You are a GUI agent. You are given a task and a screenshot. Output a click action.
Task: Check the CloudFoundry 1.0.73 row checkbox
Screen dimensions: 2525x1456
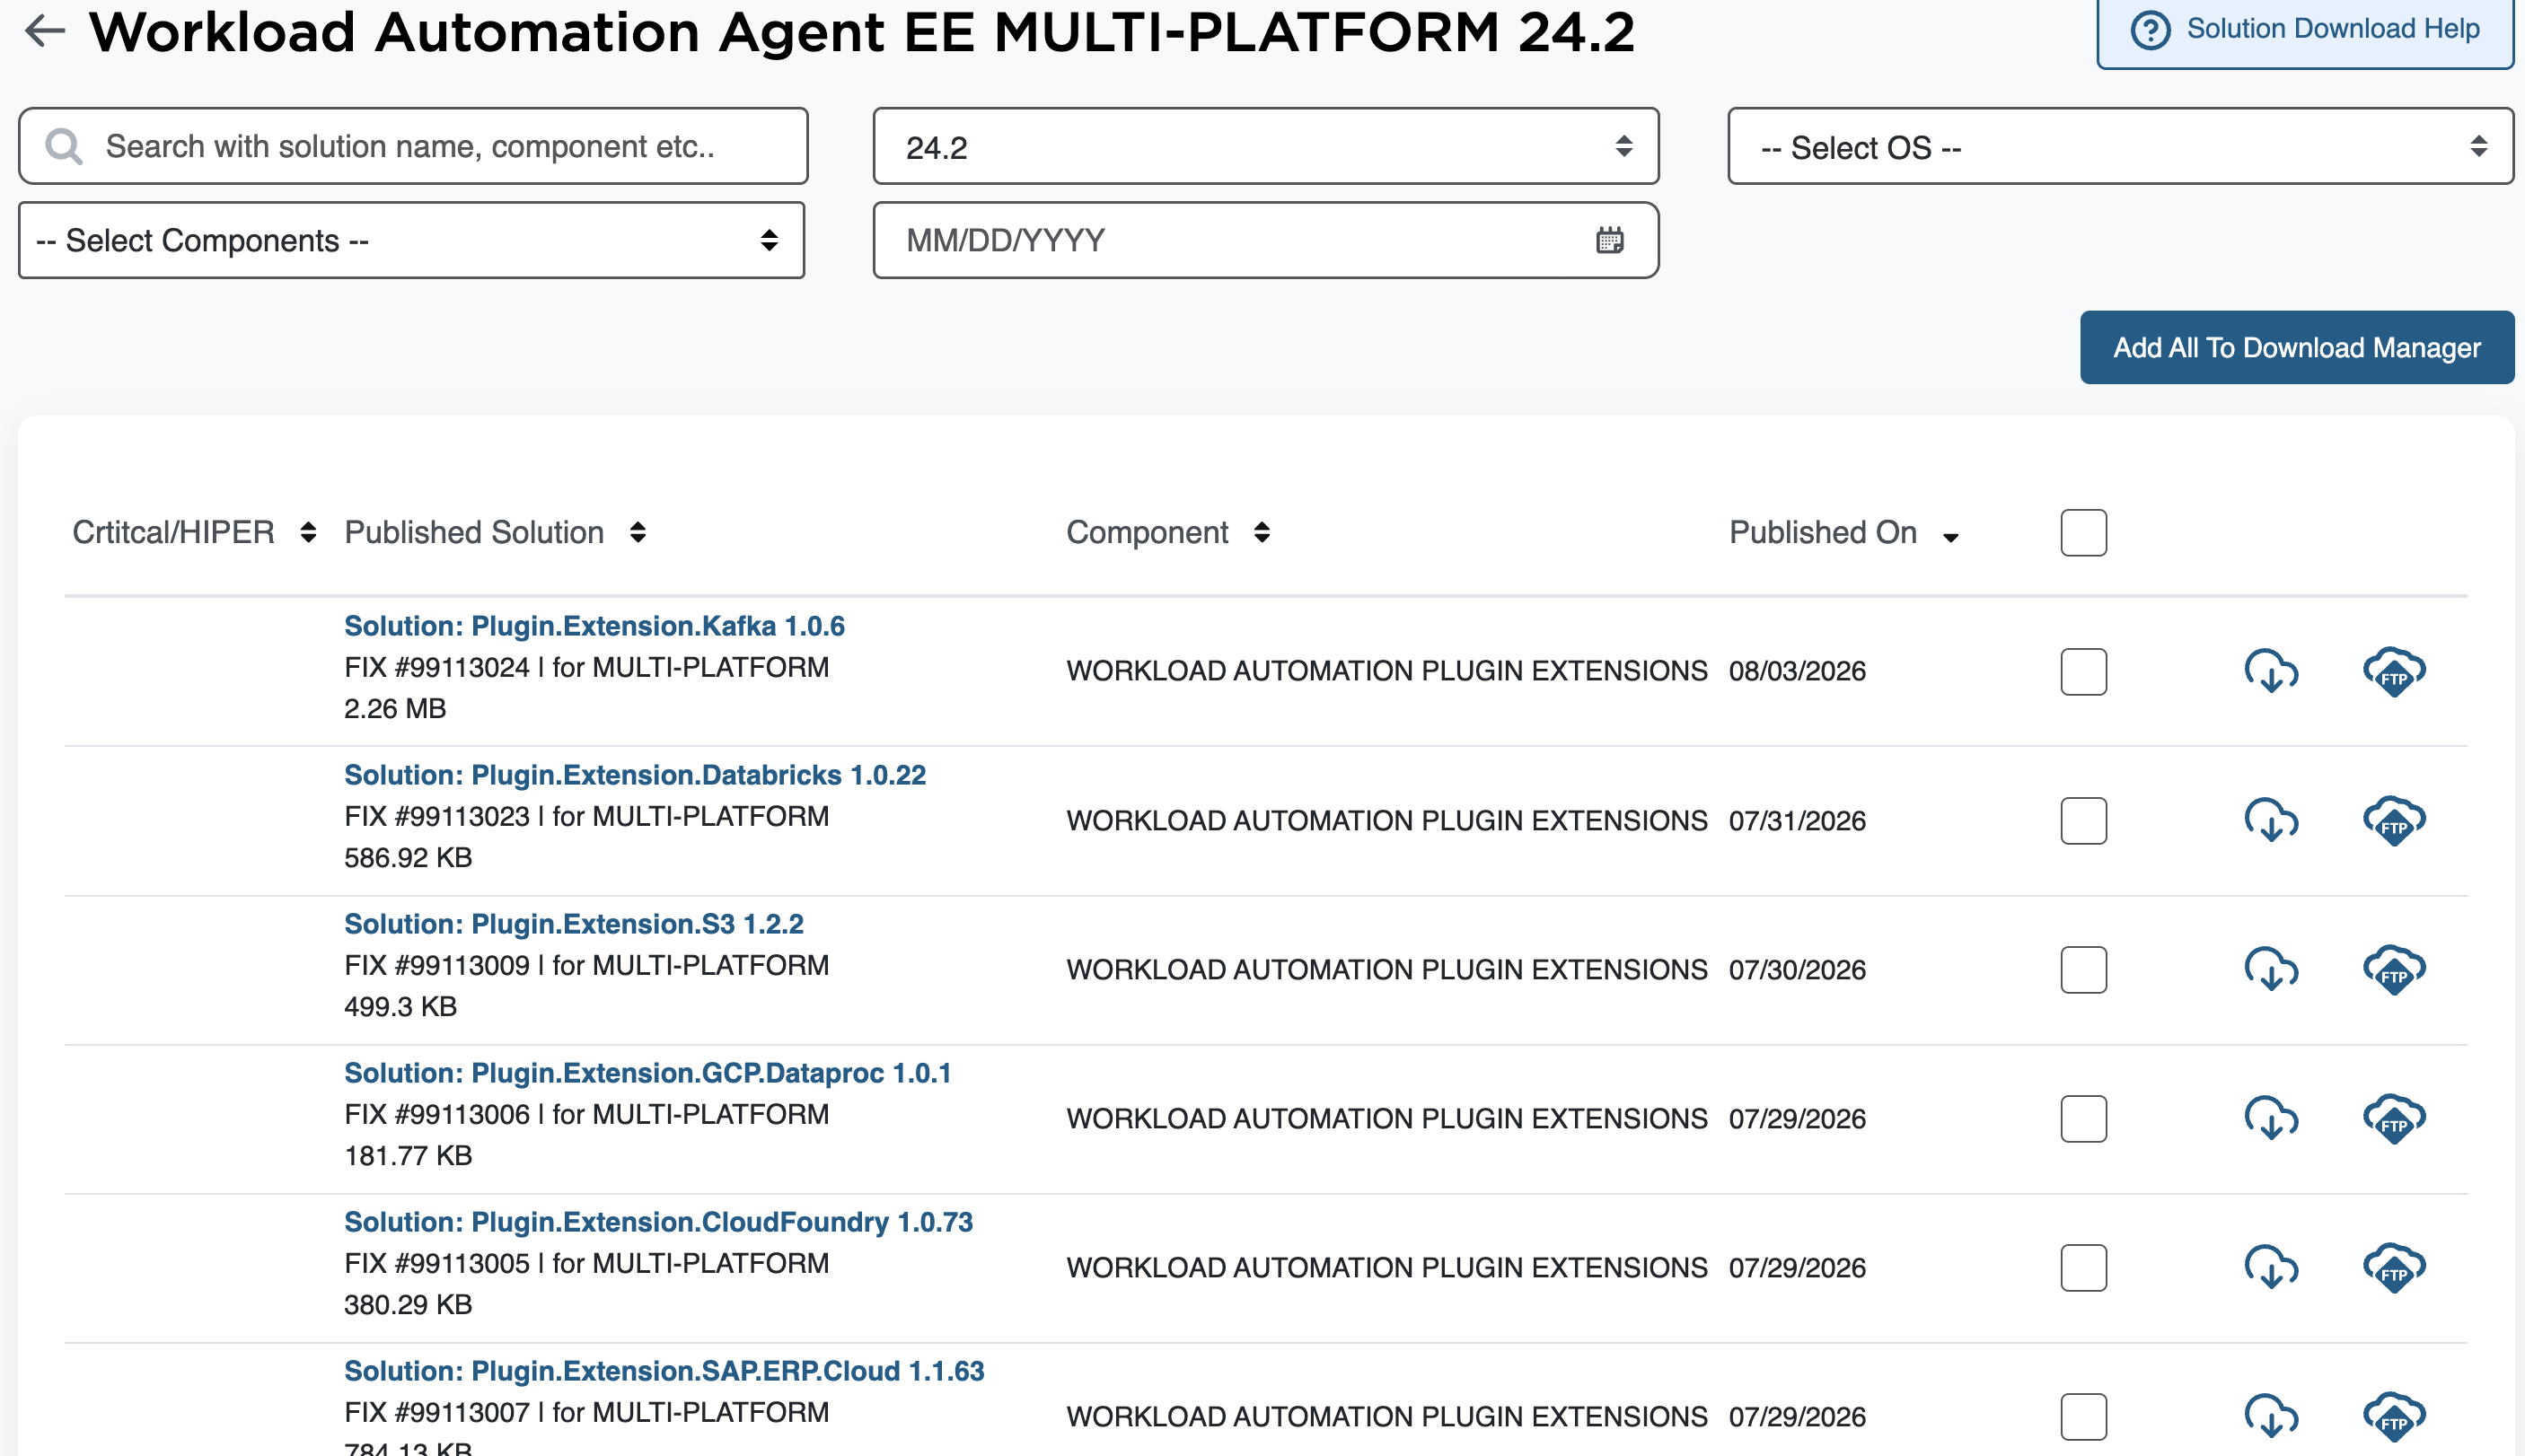[2084, 1267]
